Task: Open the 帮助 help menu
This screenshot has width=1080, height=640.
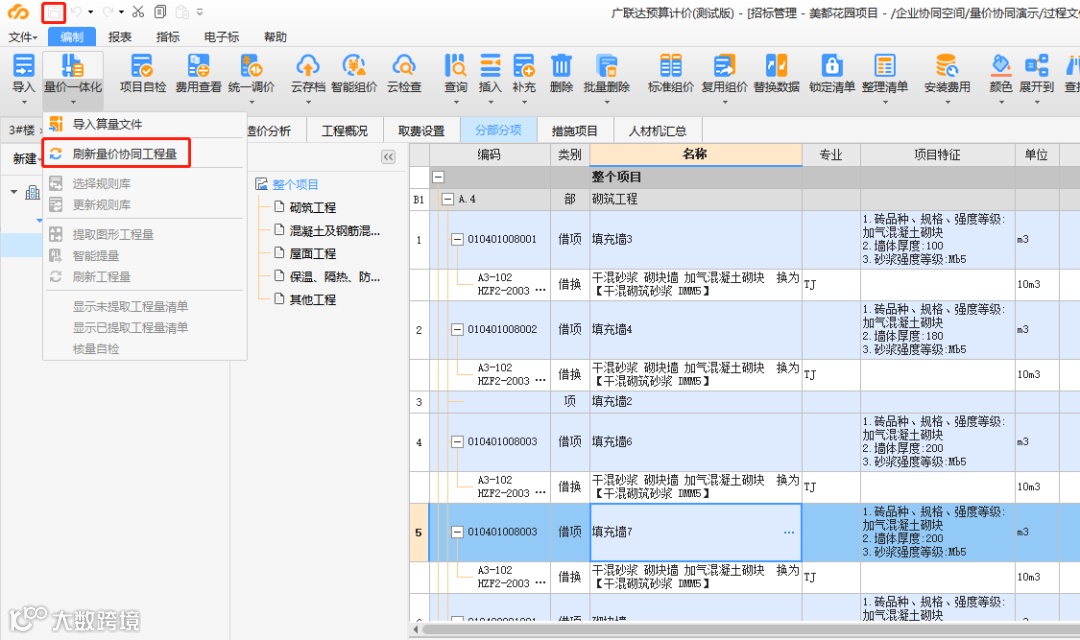Action: [x=275, y=37]
